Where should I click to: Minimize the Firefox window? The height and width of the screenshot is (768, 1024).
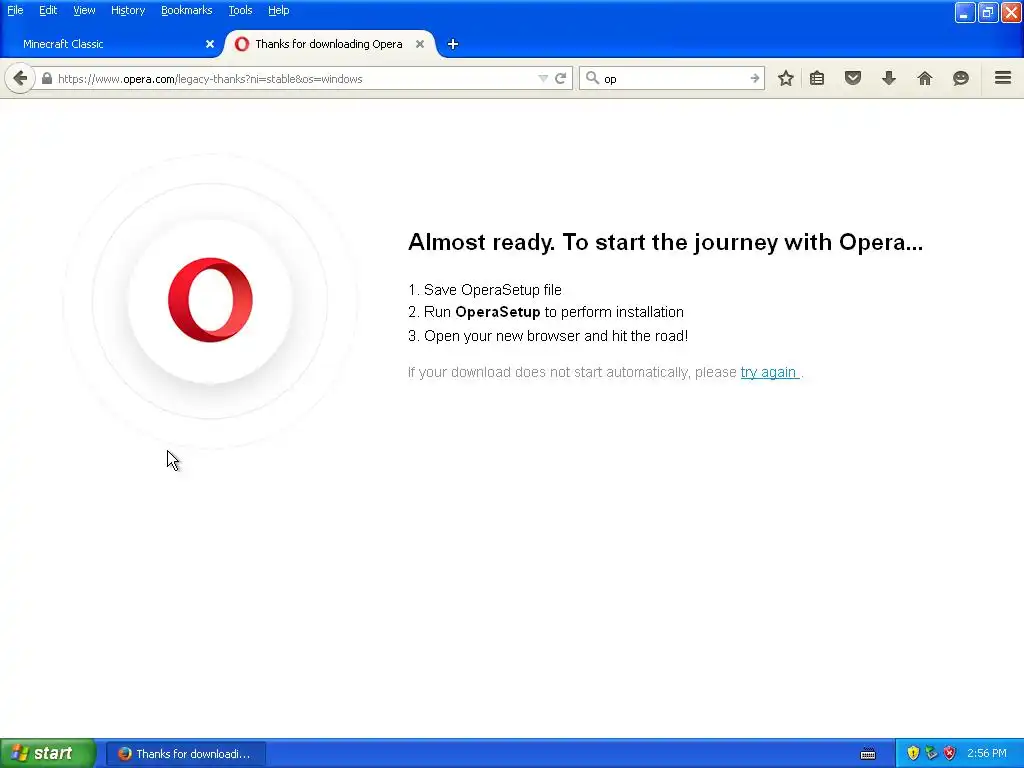[x=965, y=12]
